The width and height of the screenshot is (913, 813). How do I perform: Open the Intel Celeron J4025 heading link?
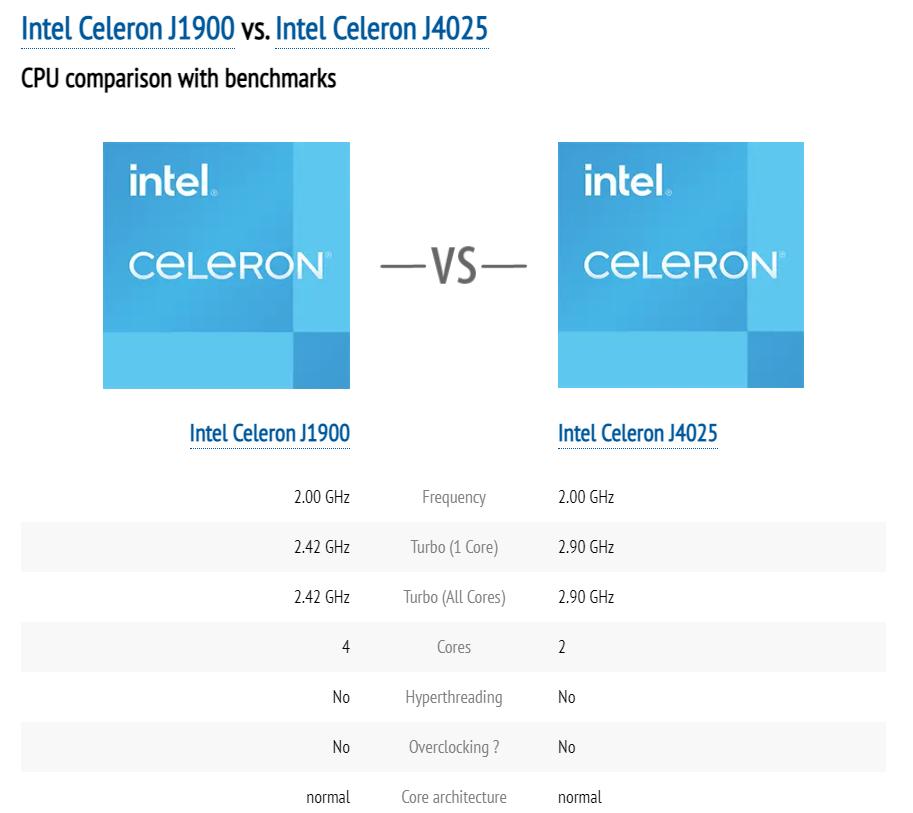(x=381, y=29)
